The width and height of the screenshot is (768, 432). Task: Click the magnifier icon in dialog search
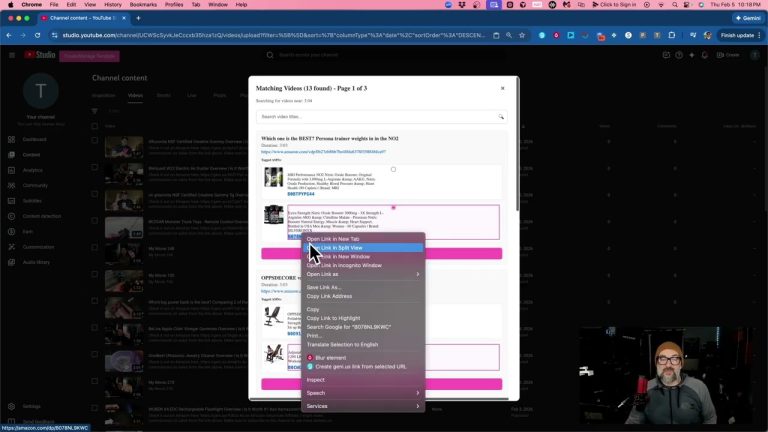coord(501,117)
